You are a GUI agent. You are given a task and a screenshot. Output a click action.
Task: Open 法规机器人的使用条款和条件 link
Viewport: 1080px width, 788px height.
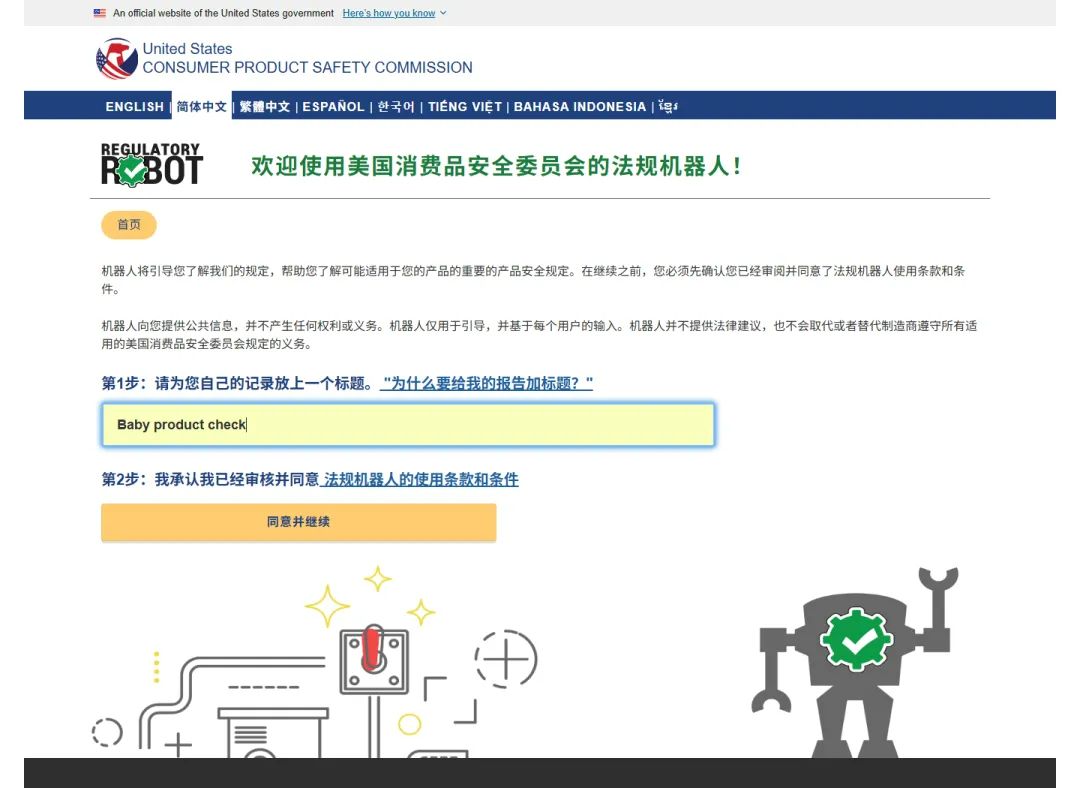(419, 479)
